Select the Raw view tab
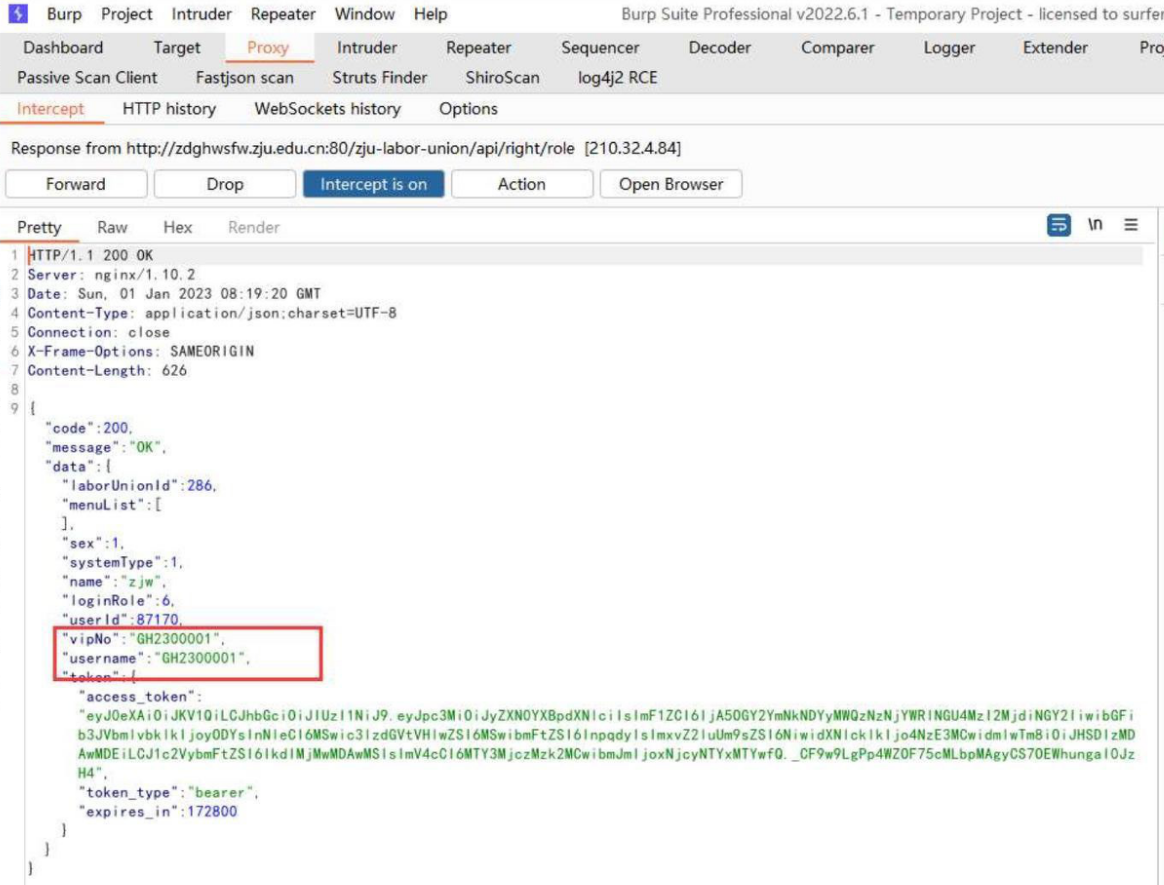 point(112,227)
